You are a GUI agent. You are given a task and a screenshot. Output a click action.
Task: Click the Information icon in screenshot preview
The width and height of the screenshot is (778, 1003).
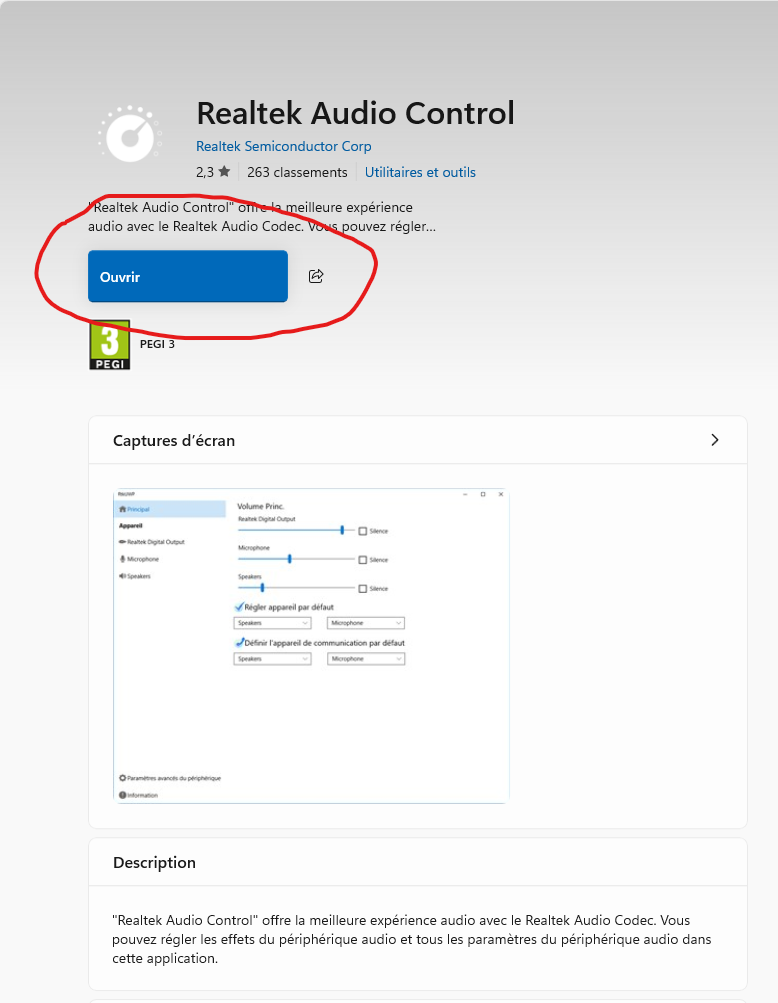coord(122,795)
